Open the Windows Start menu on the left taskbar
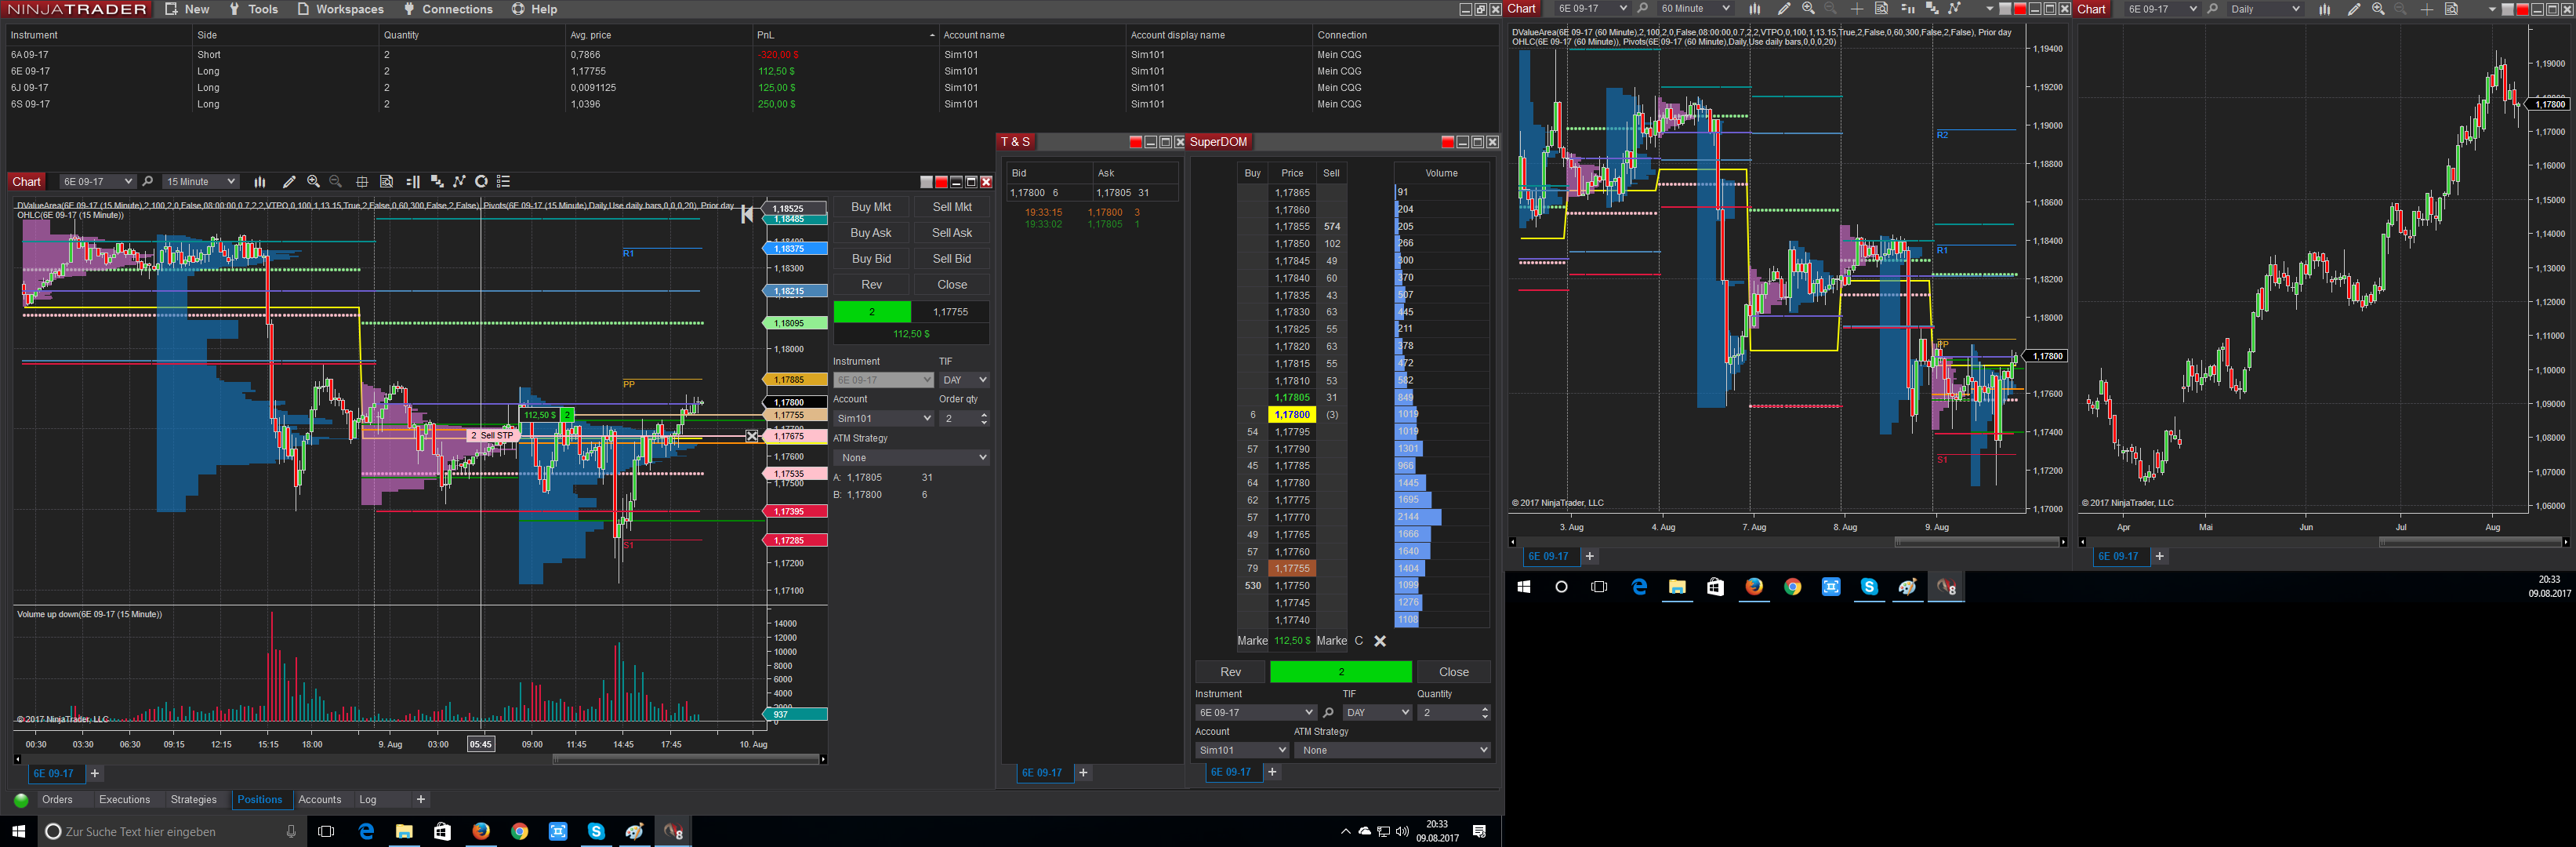 pos(18,832)
